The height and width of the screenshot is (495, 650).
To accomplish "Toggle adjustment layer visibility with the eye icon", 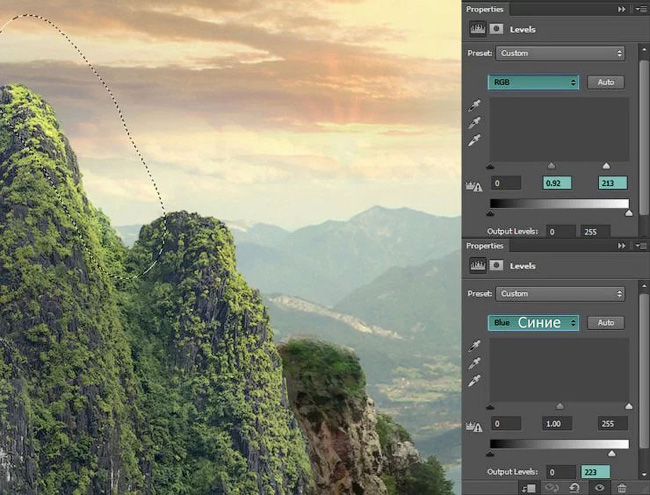I will point(599,488).
